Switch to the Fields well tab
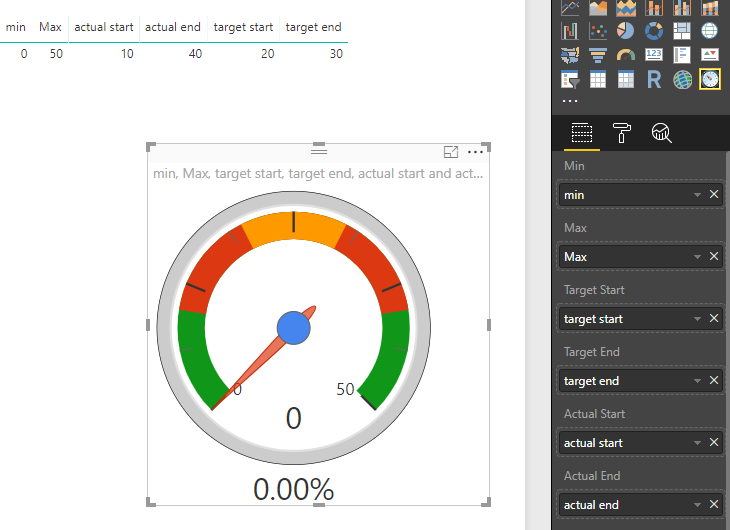730x530 pixels. (x=581, y=133)
